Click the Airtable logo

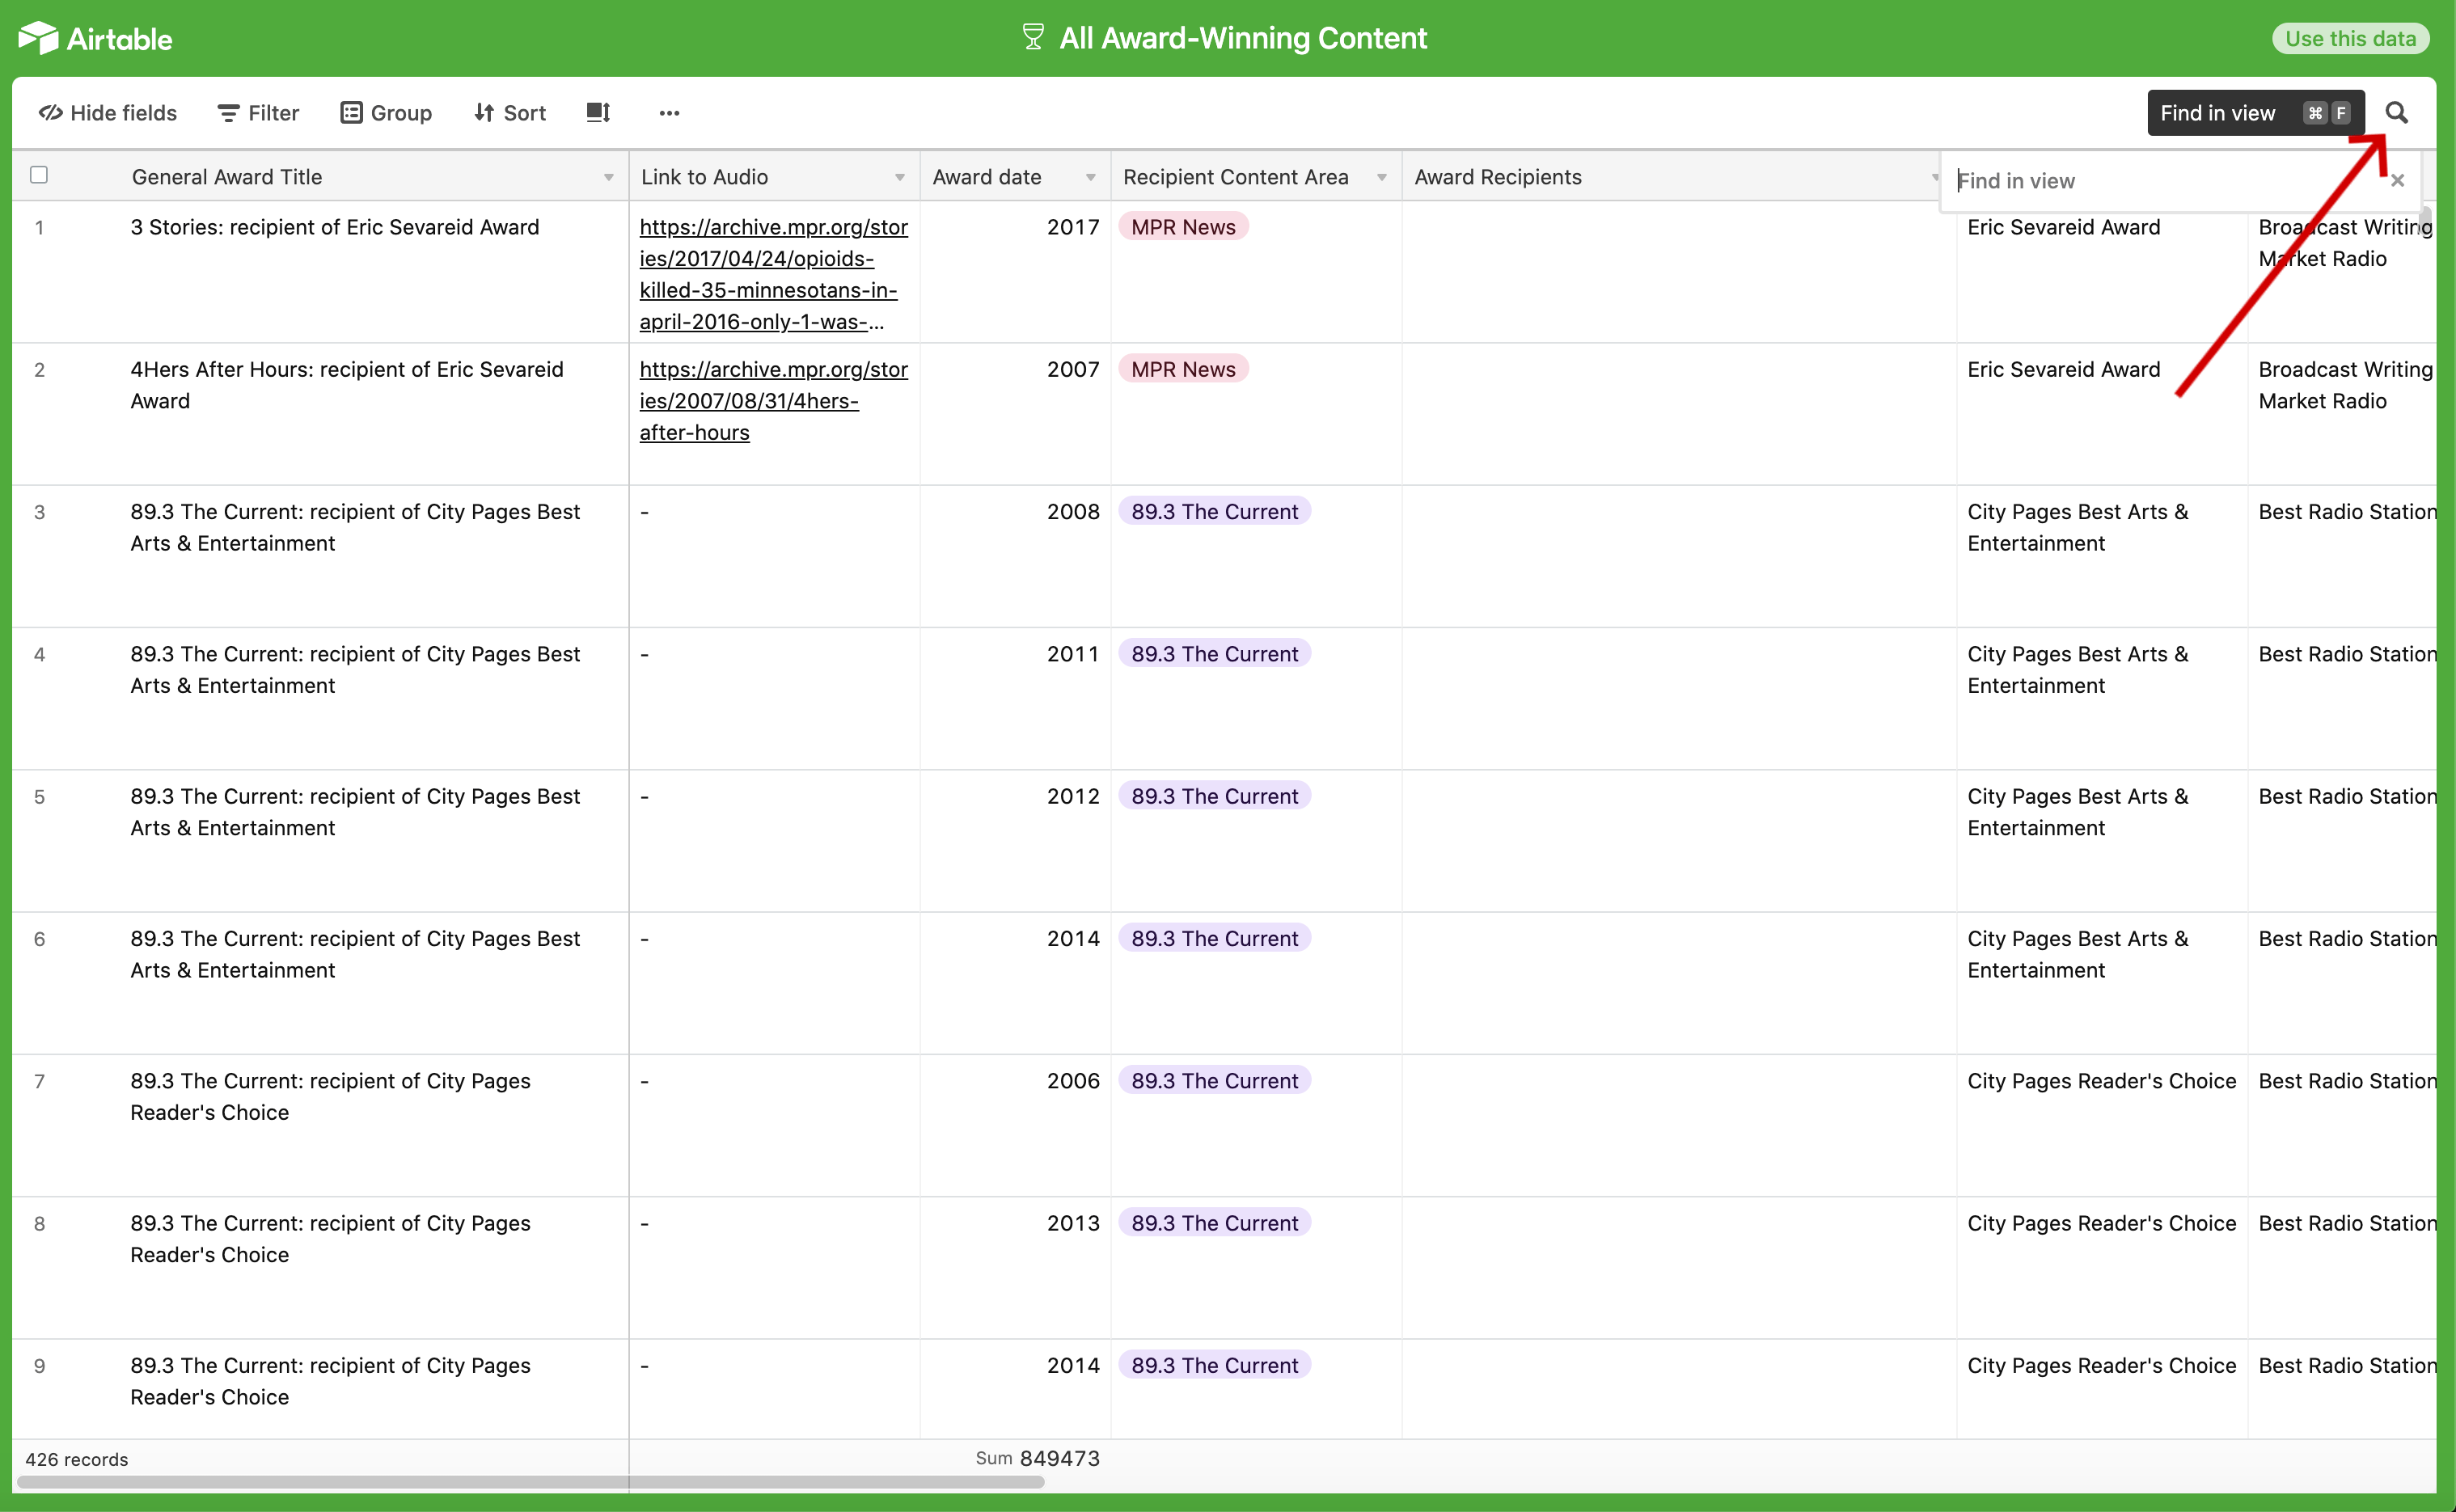[95, 38]
